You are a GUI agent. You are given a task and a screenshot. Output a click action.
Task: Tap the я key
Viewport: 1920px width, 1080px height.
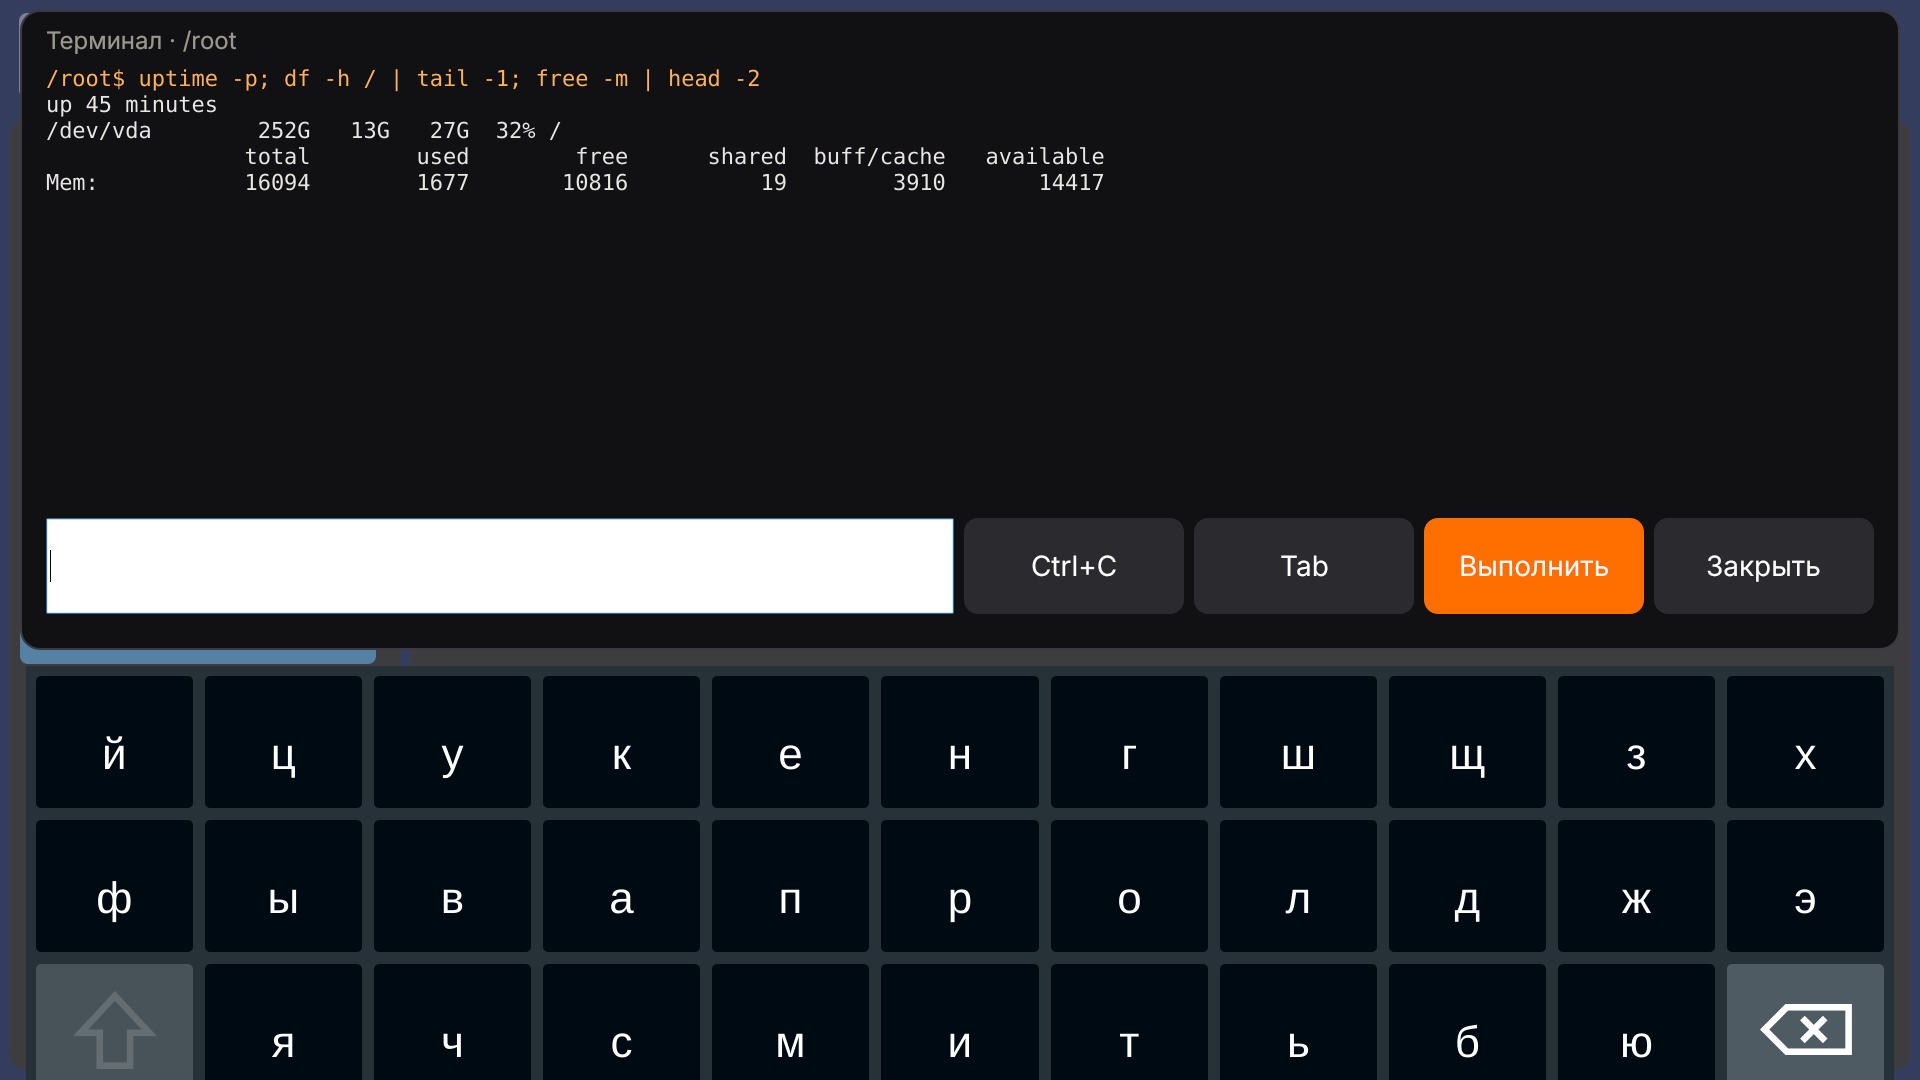(283, 1024)
